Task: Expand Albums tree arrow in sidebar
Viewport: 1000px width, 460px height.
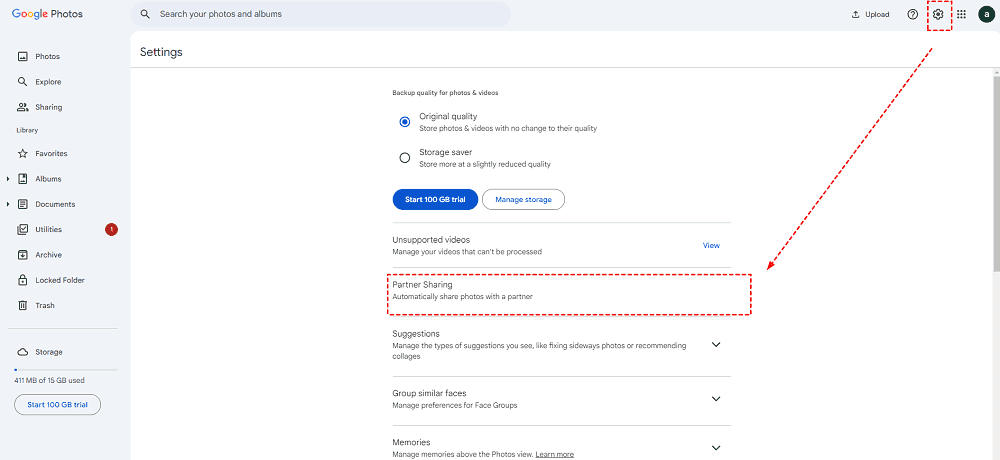Action: [8, 179]
